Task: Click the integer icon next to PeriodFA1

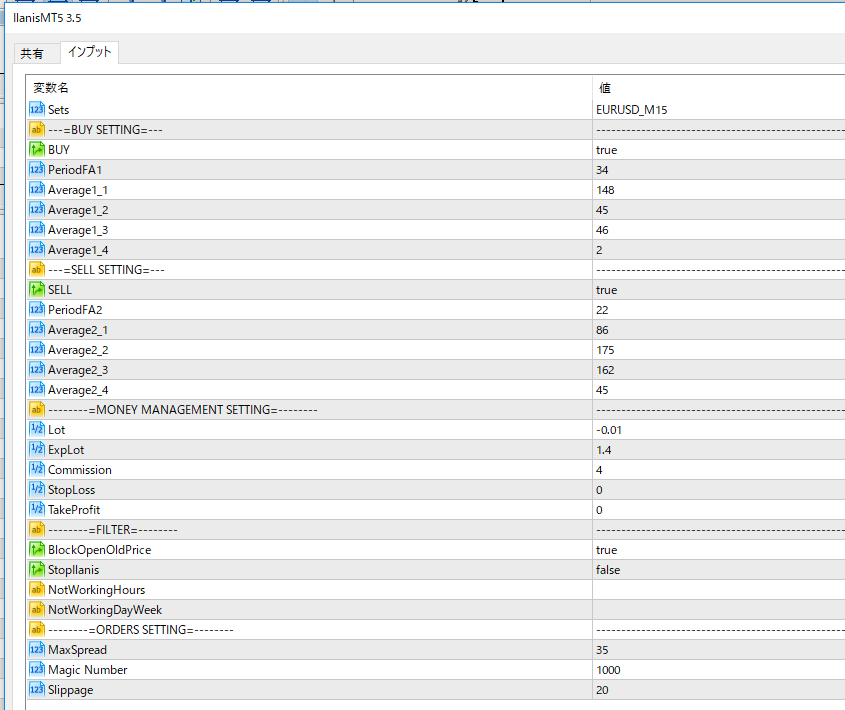Action: [x=37, y=169]
